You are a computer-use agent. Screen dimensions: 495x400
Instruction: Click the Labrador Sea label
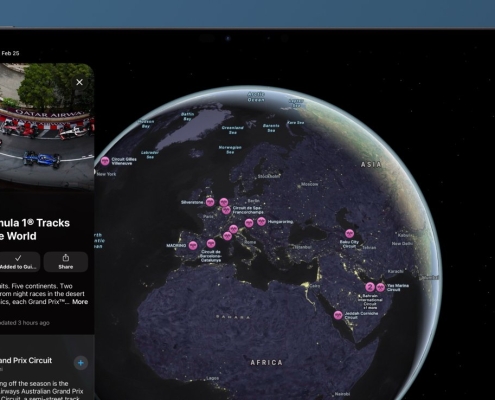pos(150,155)
